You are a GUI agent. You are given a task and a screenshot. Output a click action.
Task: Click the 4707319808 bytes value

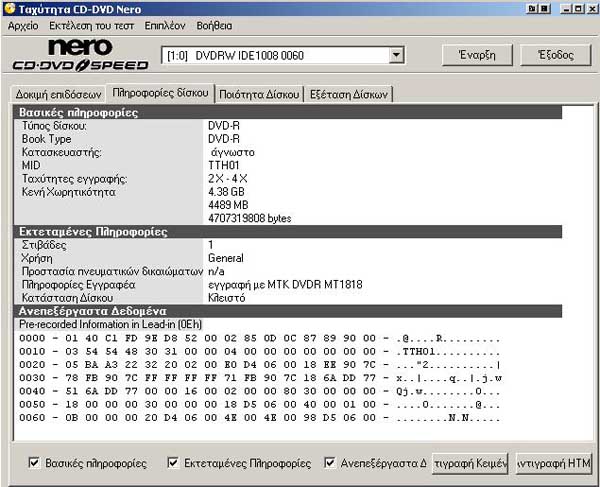click(x=249, y=218)
